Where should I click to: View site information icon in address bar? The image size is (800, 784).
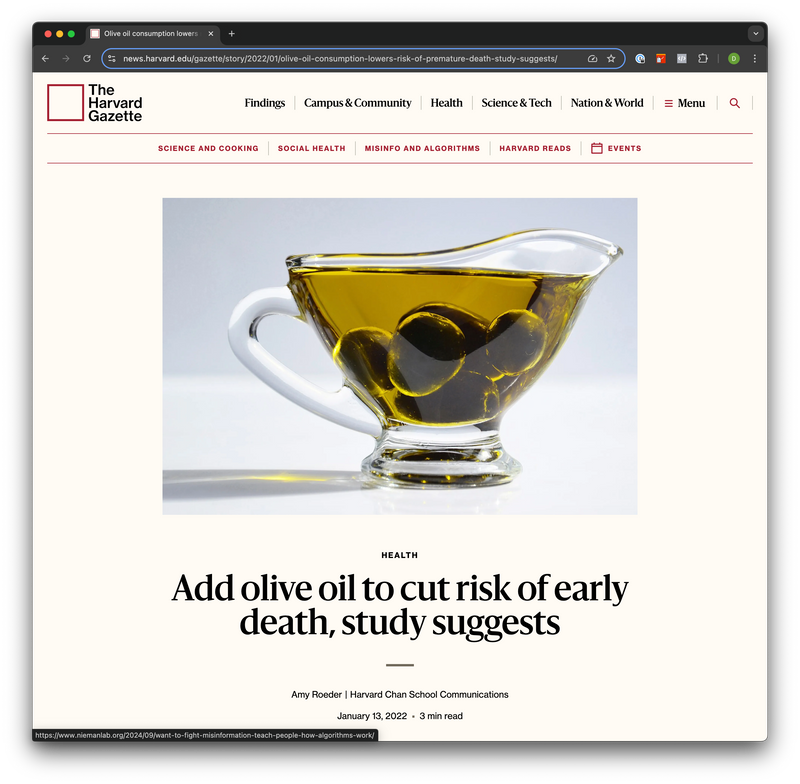112,59
